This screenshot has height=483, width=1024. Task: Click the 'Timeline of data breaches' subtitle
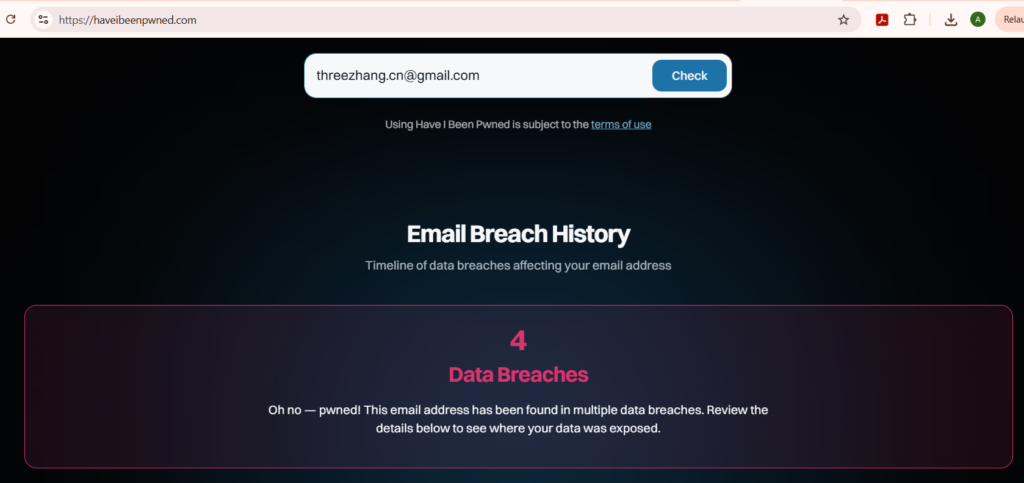[x=519, y=266]
